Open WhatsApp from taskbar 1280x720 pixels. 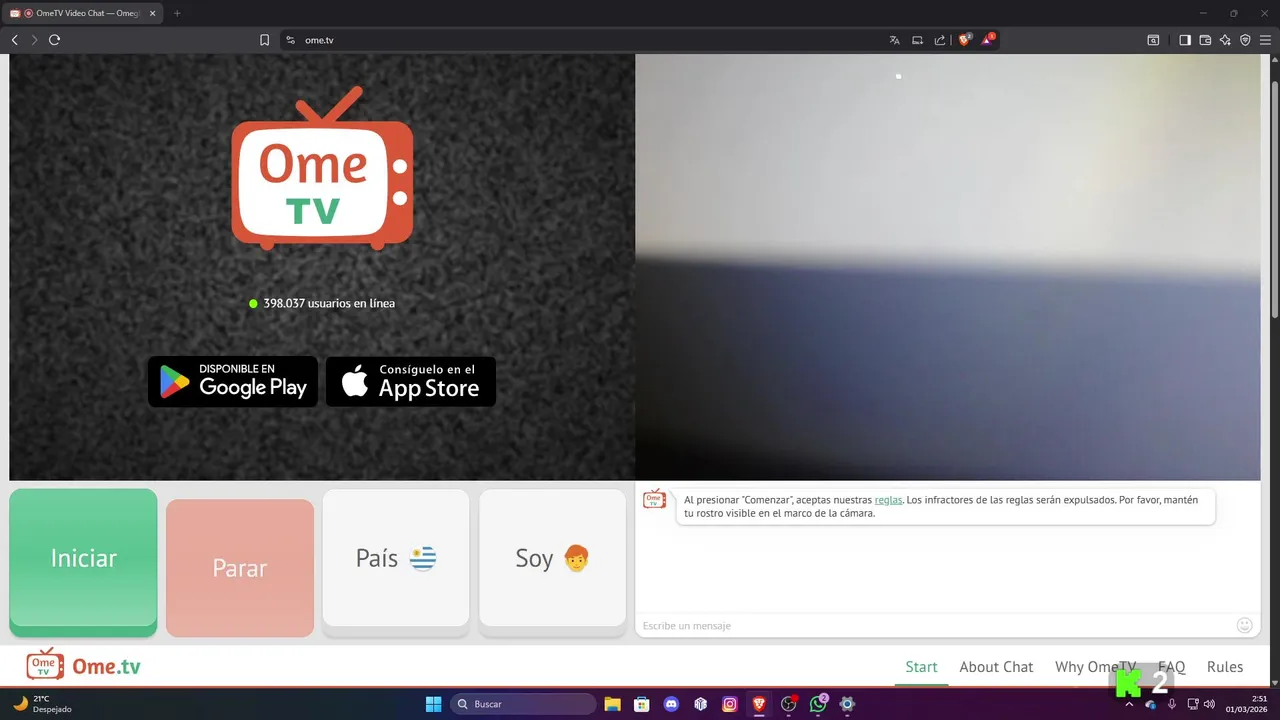coord(818,704)
